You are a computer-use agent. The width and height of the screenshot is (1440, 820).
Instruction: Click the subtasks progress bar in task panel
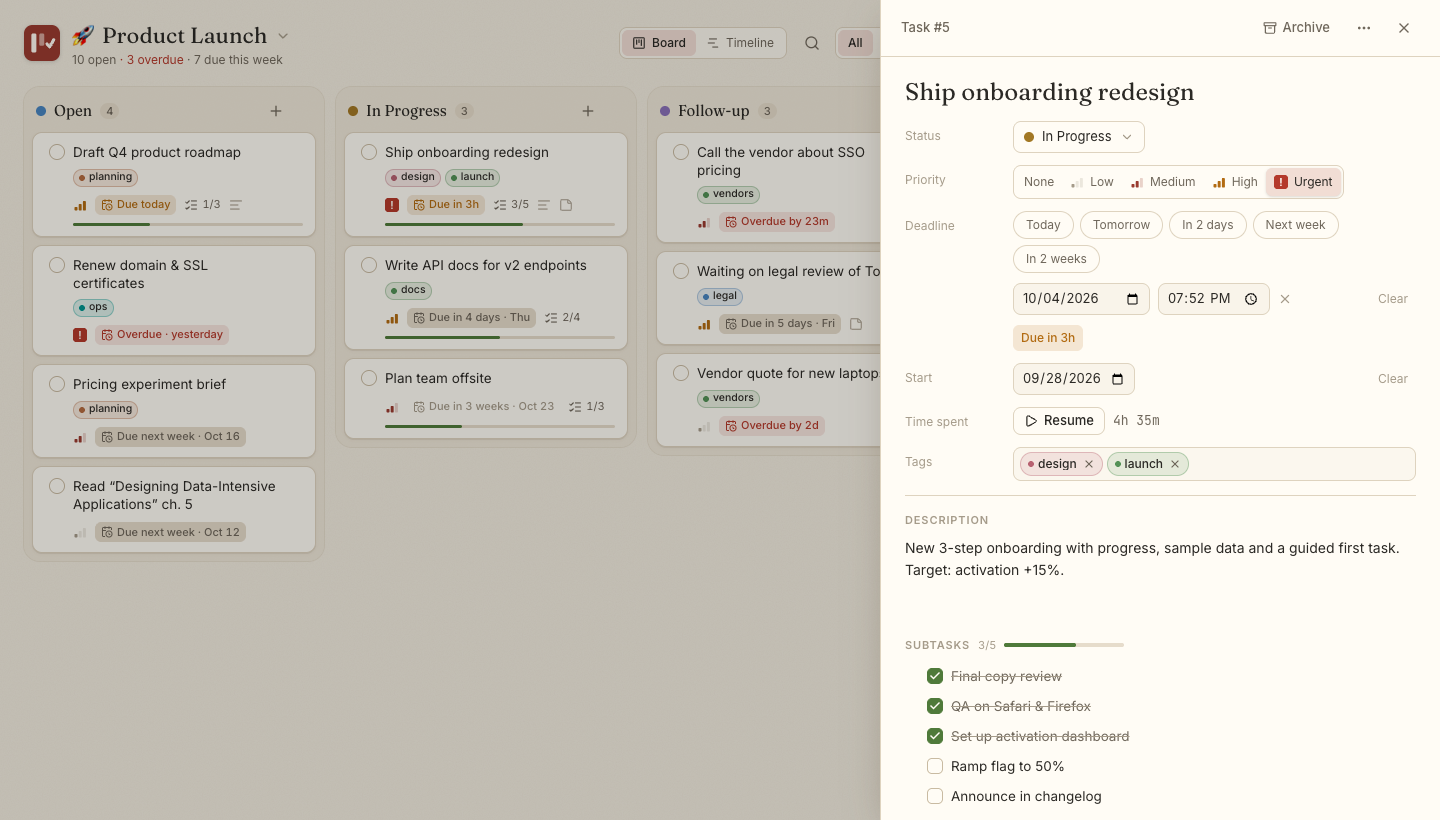1064,645
